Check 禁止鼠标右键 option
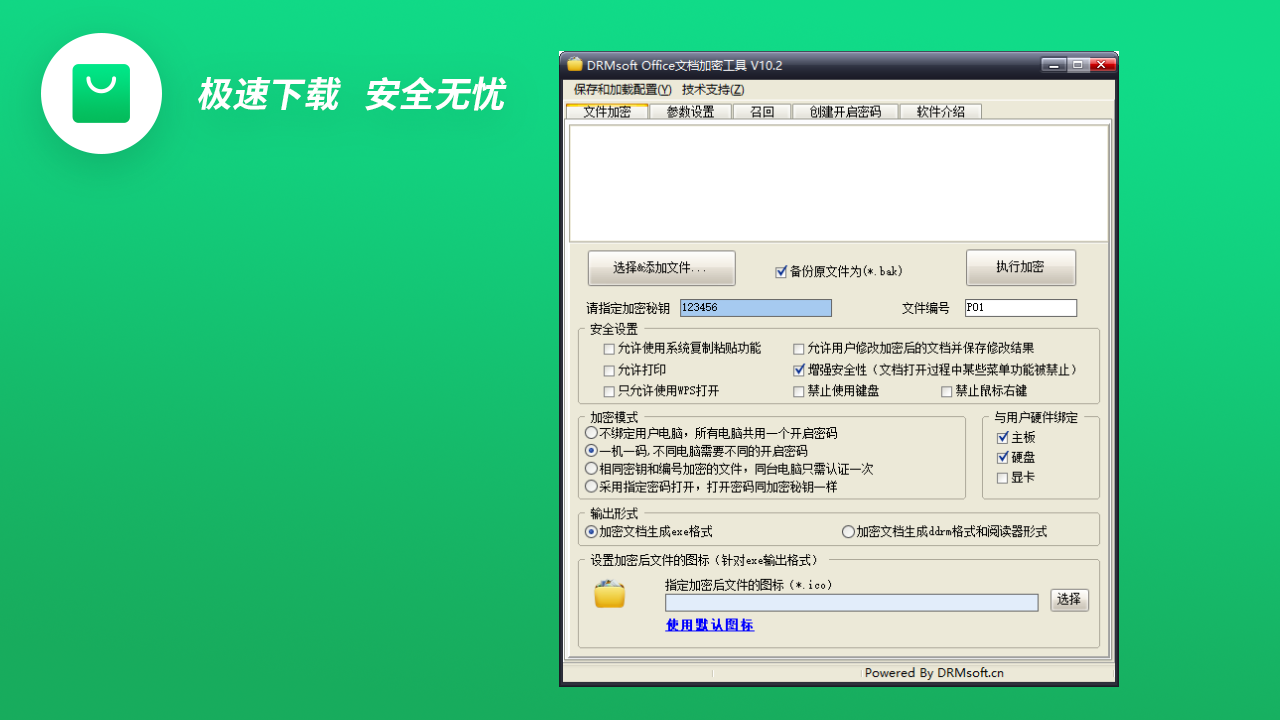Screen dimensions: 1280x720 pos(946,391)
